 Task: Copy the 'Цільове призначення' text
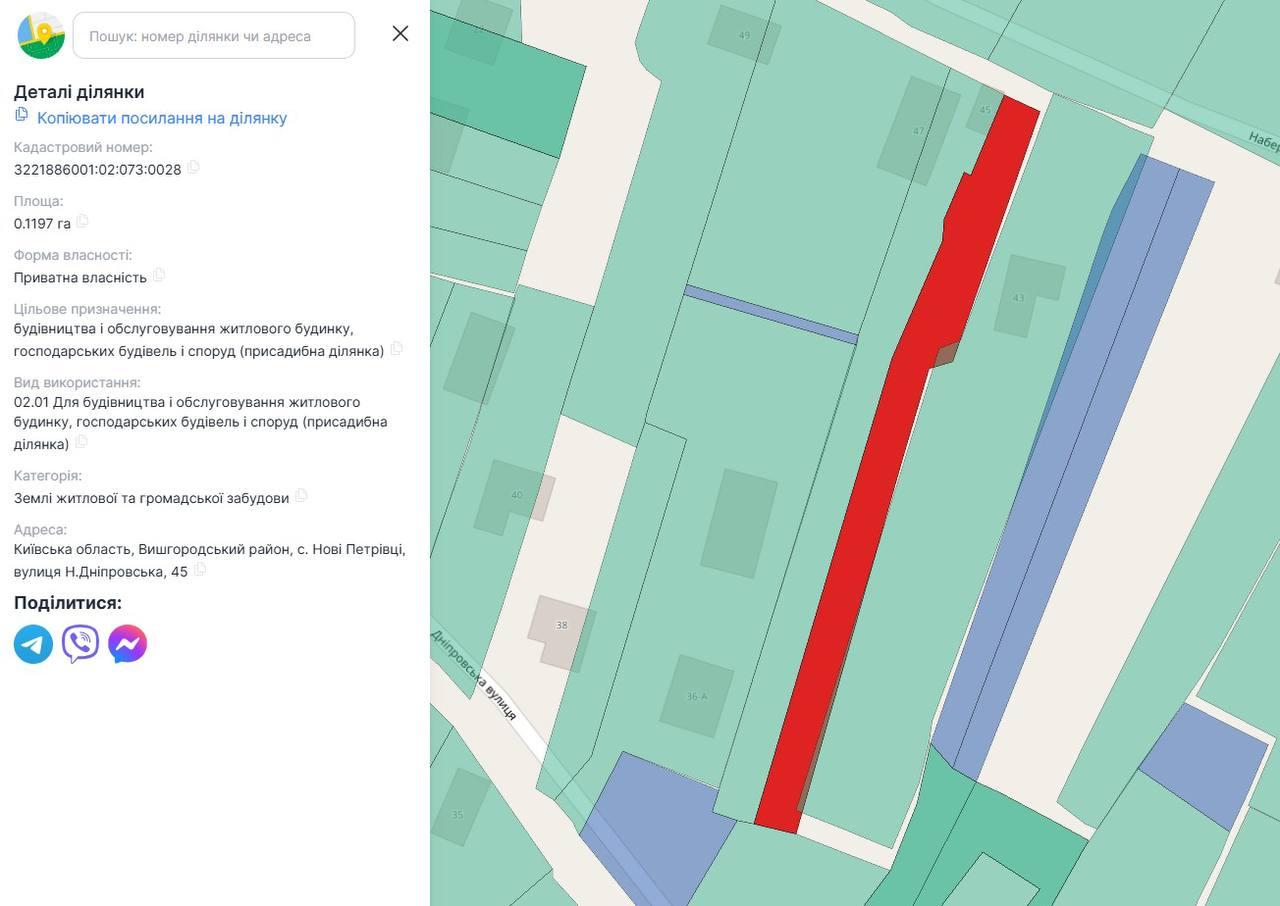tap(397, 349)
